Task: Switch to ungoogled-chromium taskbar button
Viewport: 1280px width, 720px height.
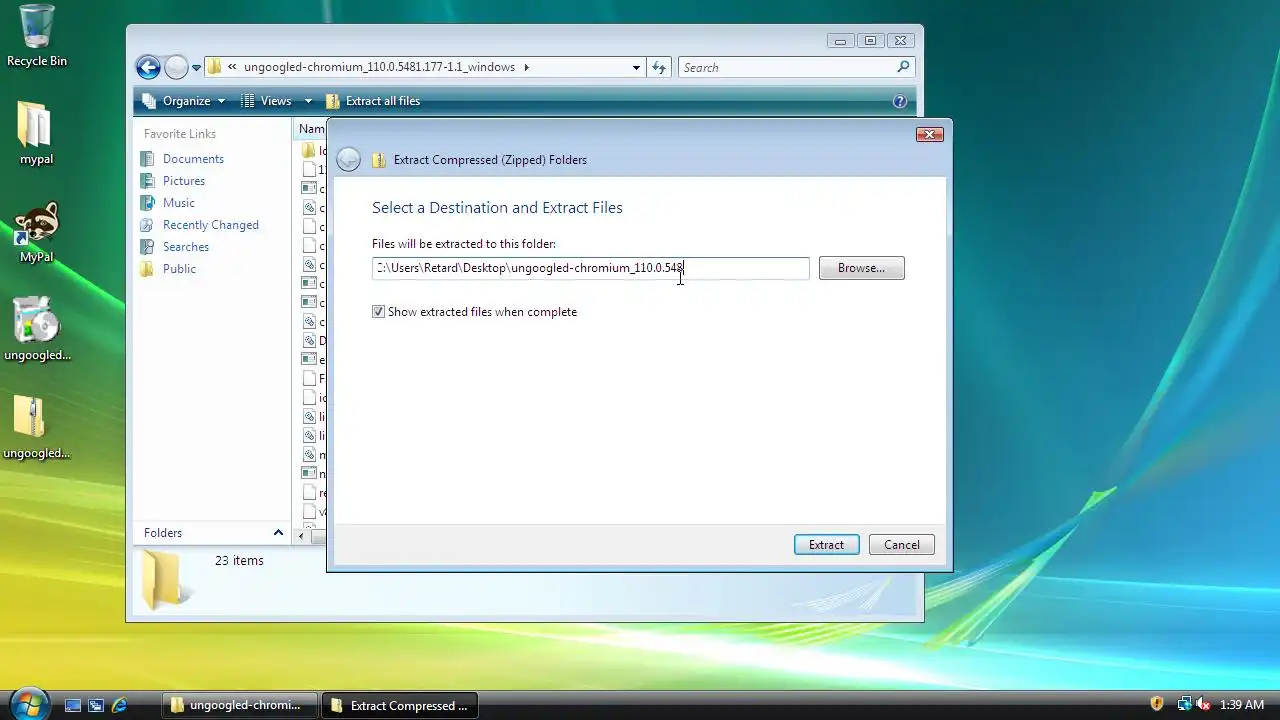Action: point(239,705)
